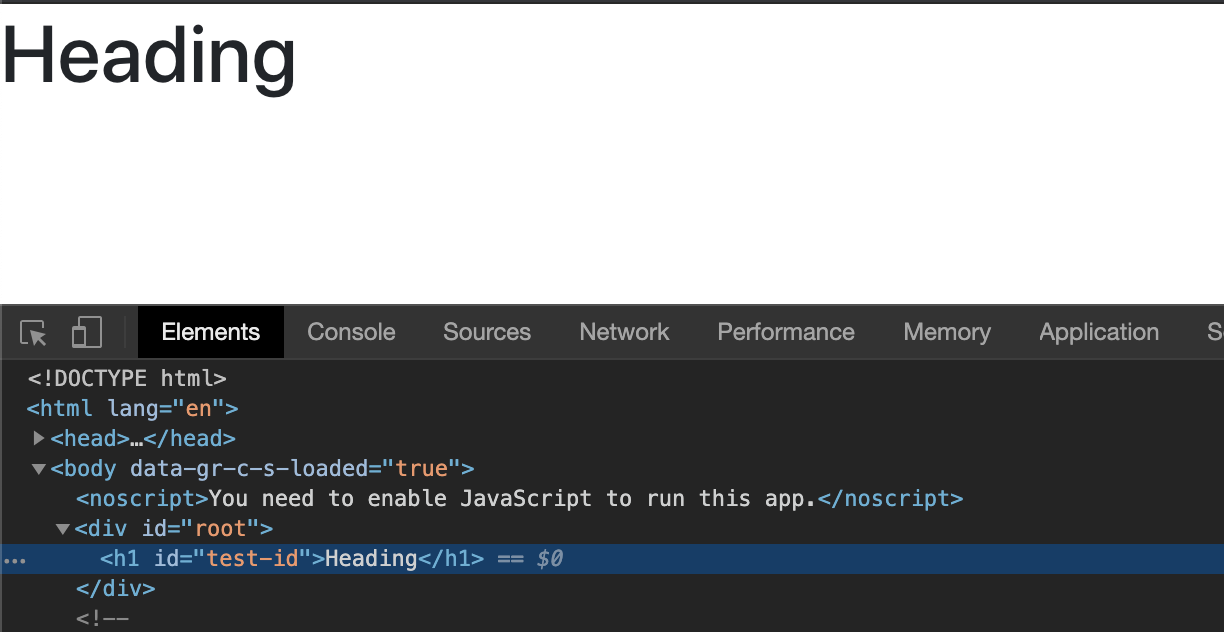The height and width of the screenshot is (632, 1224).
Task: Switch to the Elements tab
Action: [x=211, y=332]
